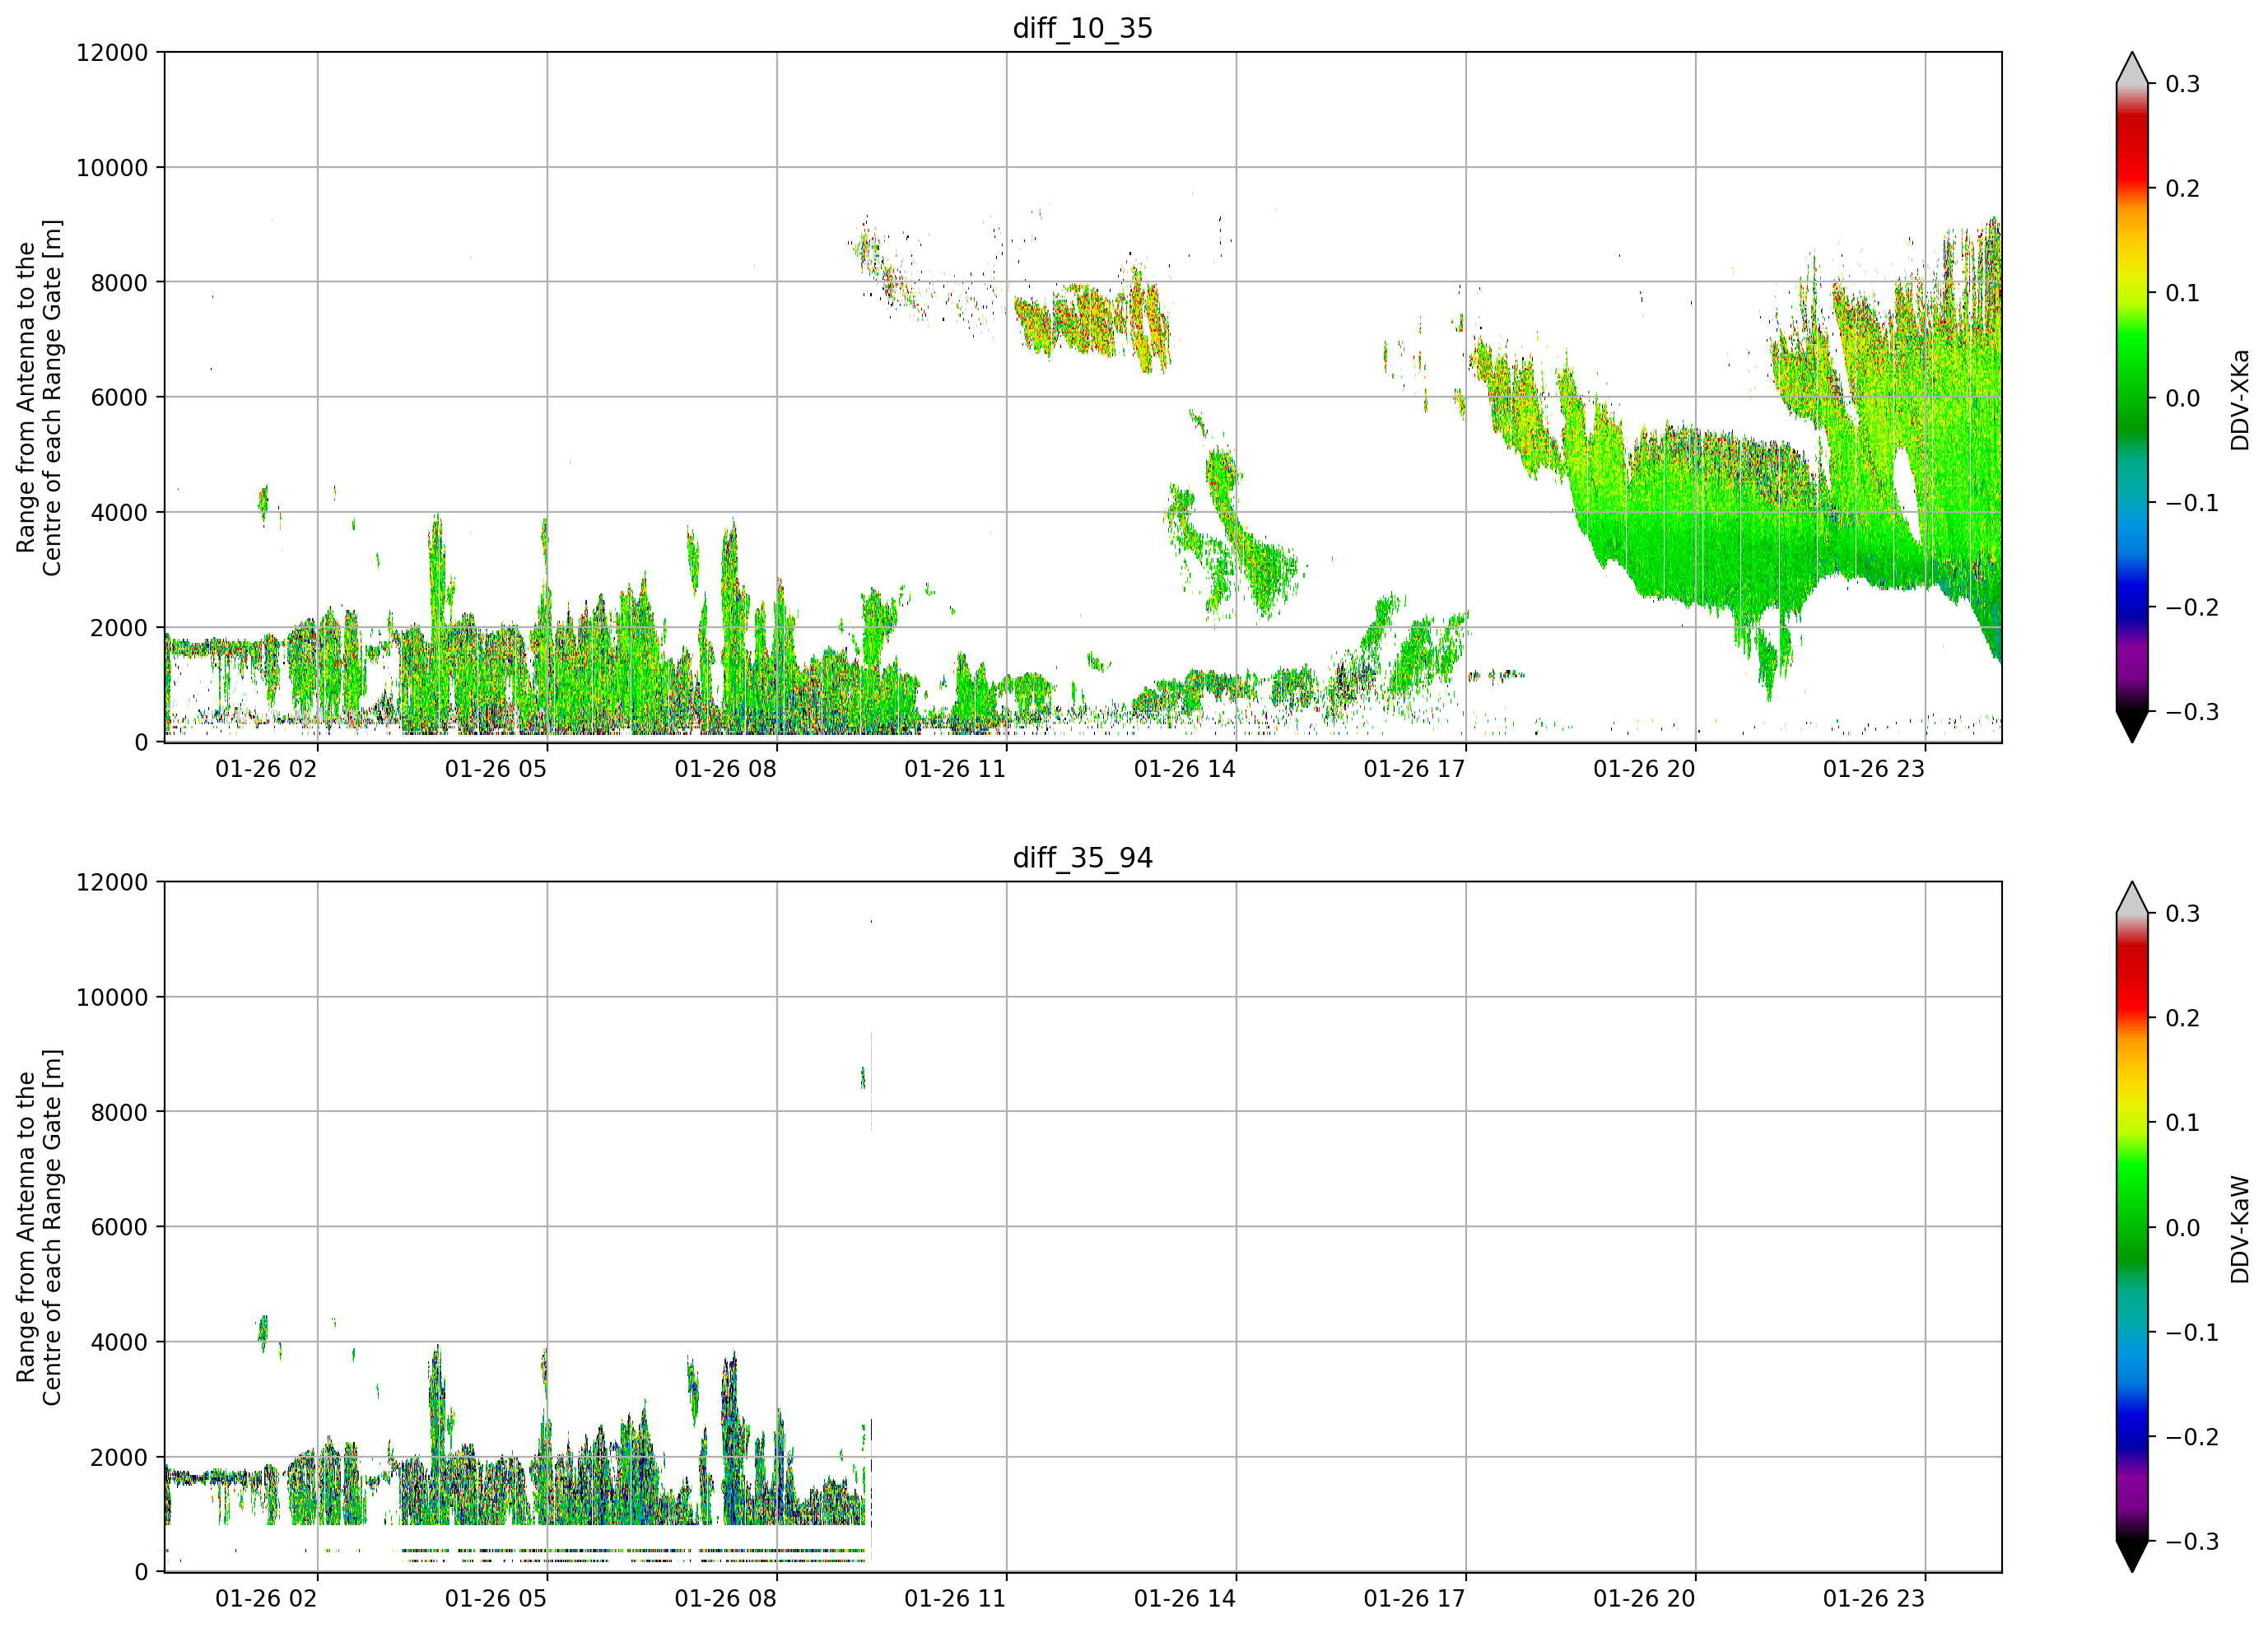Click the 0.0 tick on DDV-KaW colorbar
The width and height of the screenshot is (2268, 1628).
(2183, 1227)
